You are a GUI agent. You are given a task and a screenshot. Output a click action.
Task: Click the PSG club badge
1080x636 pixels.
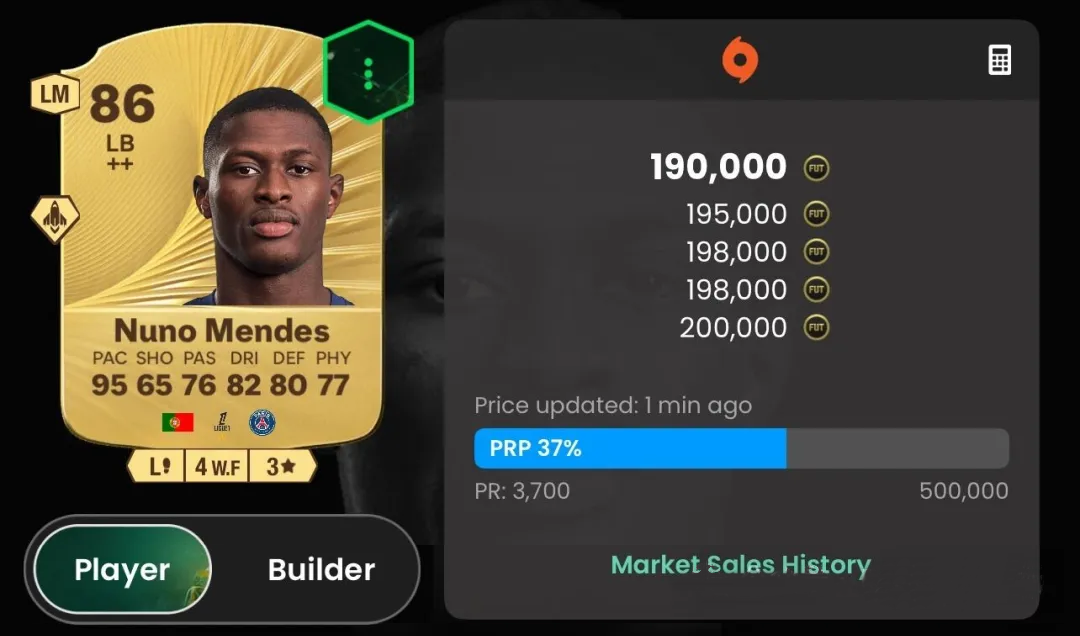coord(262,422)
